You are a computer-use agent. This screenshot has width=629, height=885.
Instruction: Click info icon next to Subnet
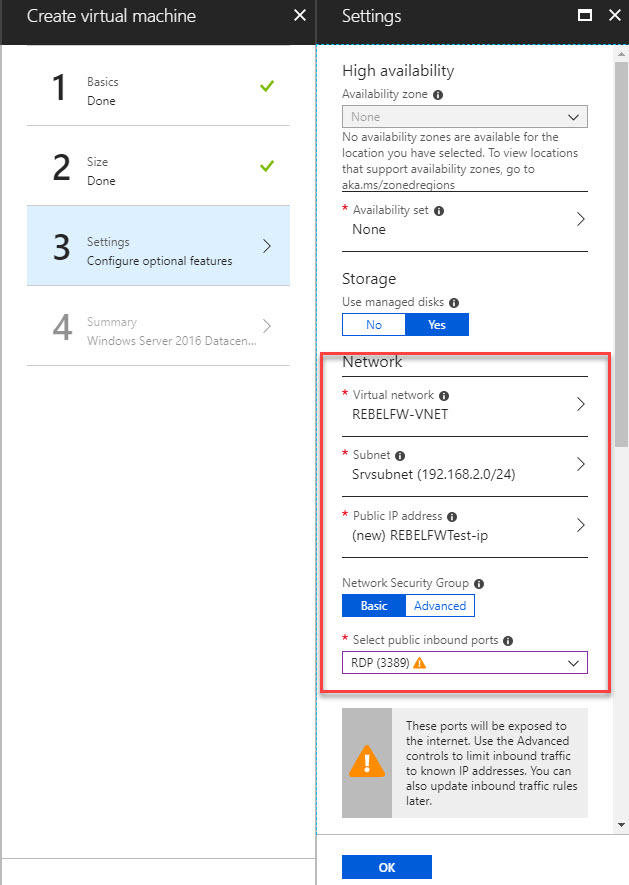click(400, 455)
